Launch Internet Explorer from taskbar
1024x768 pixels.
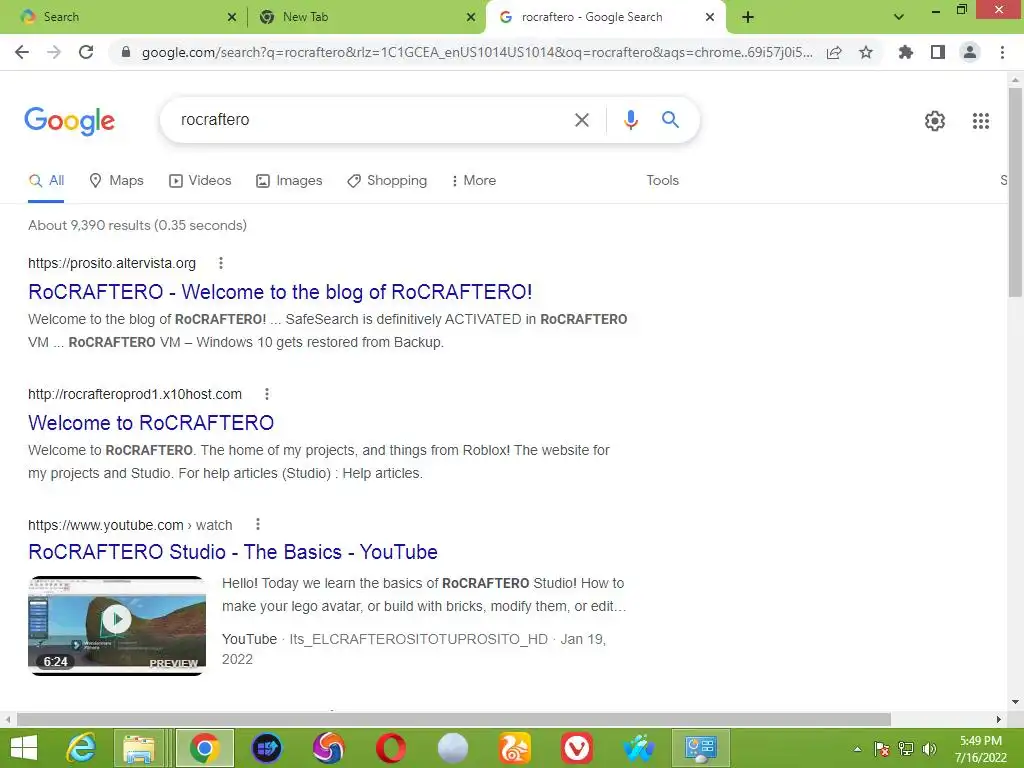[x=81, y=748]
